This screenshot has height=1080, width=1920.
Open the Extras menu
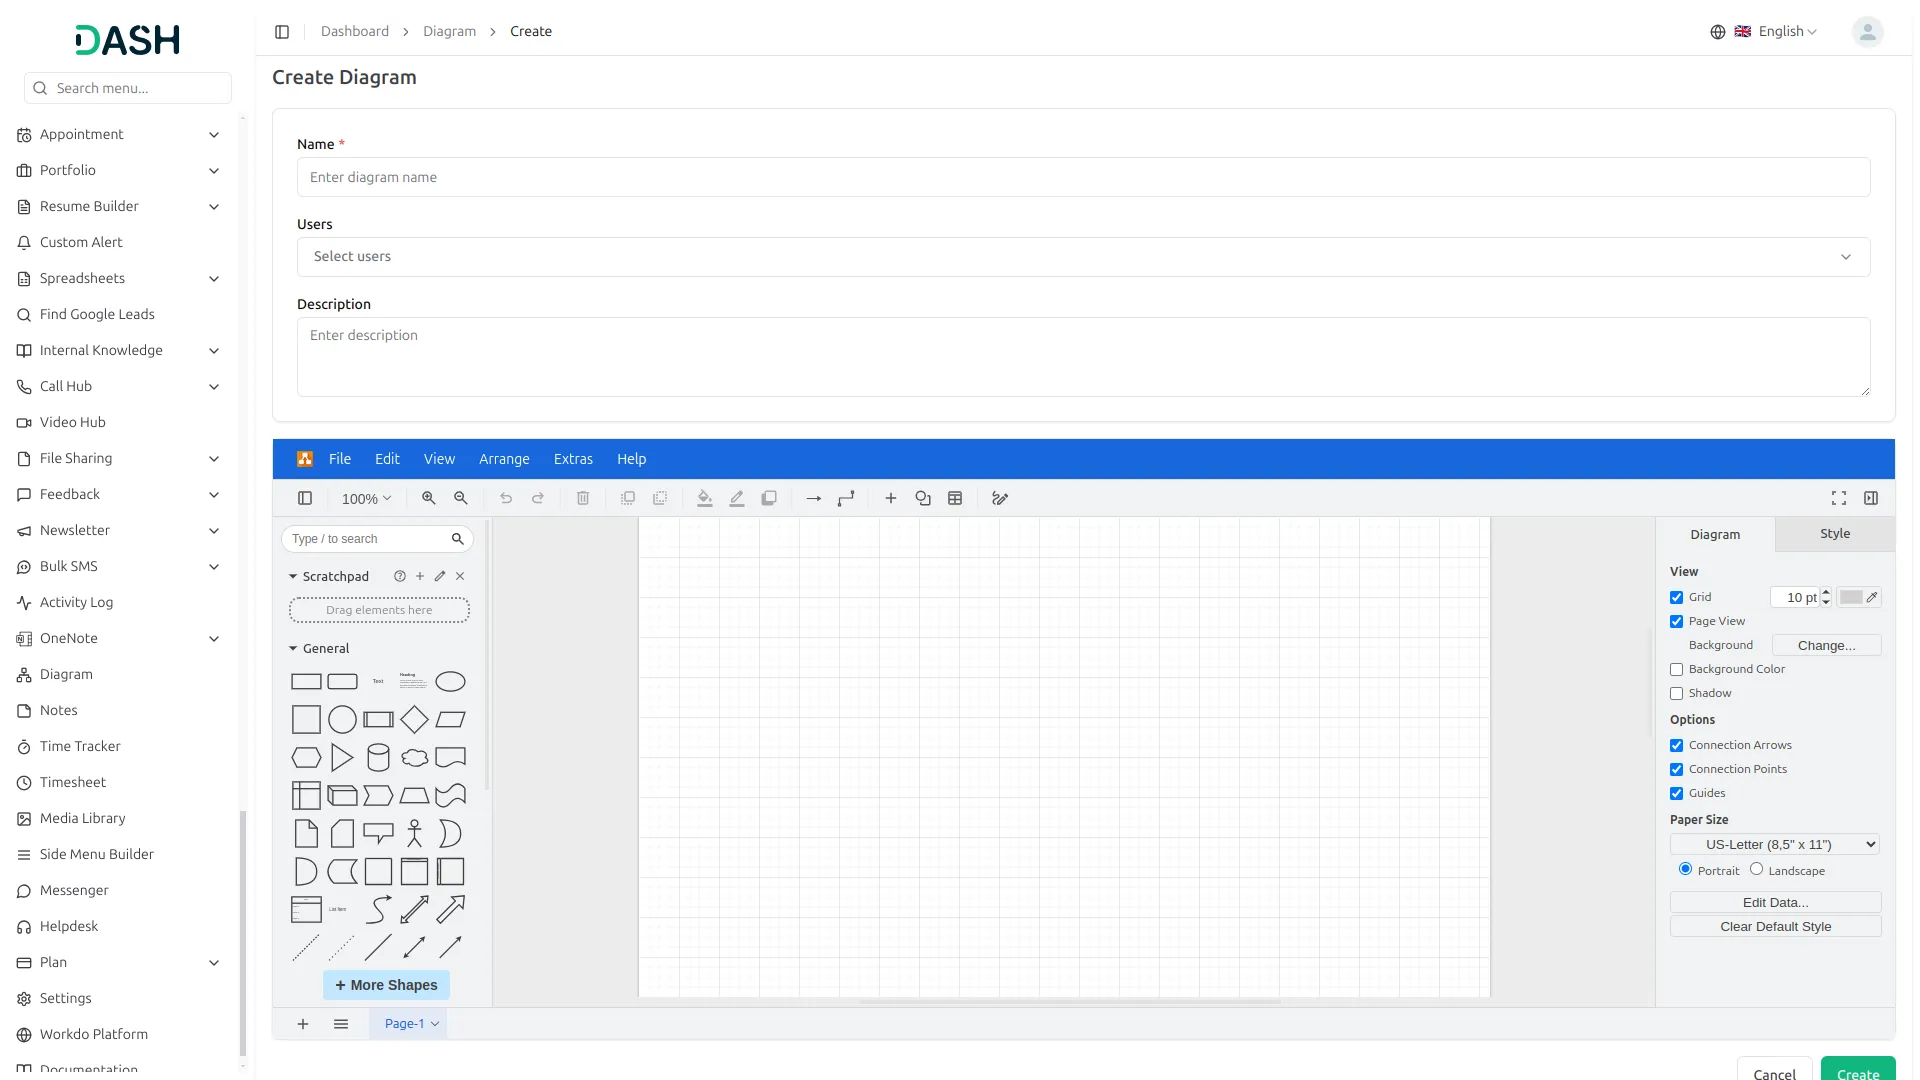pos(573,459)
